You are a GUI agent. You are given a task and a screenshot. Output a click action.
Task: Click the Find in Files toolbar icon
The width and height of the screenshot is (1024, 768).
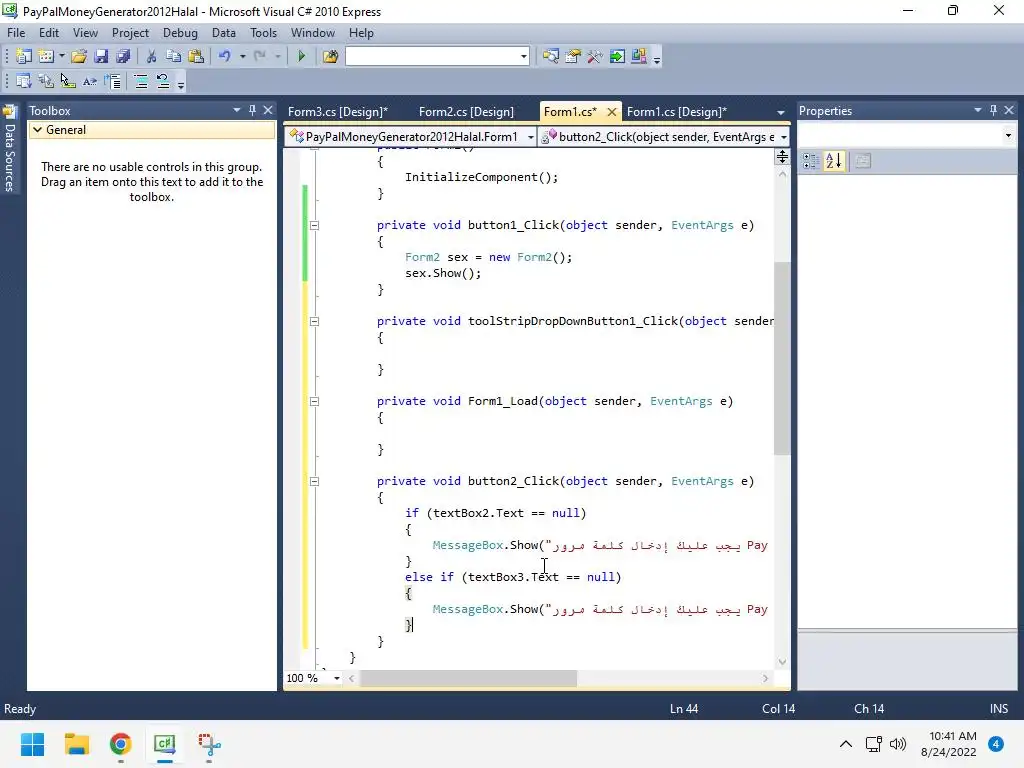[x=330, y=57]
